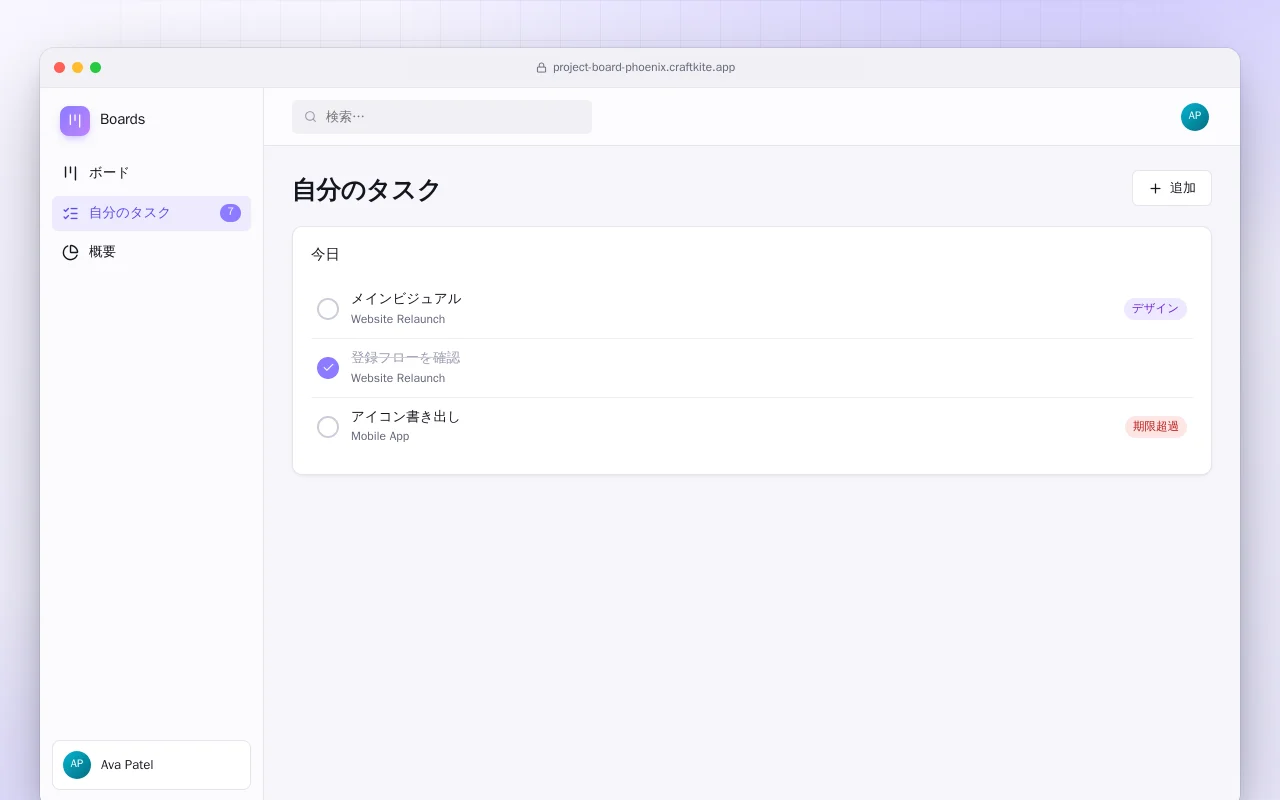Click the 7 count badge in sidebar

(x=230, y=213)
